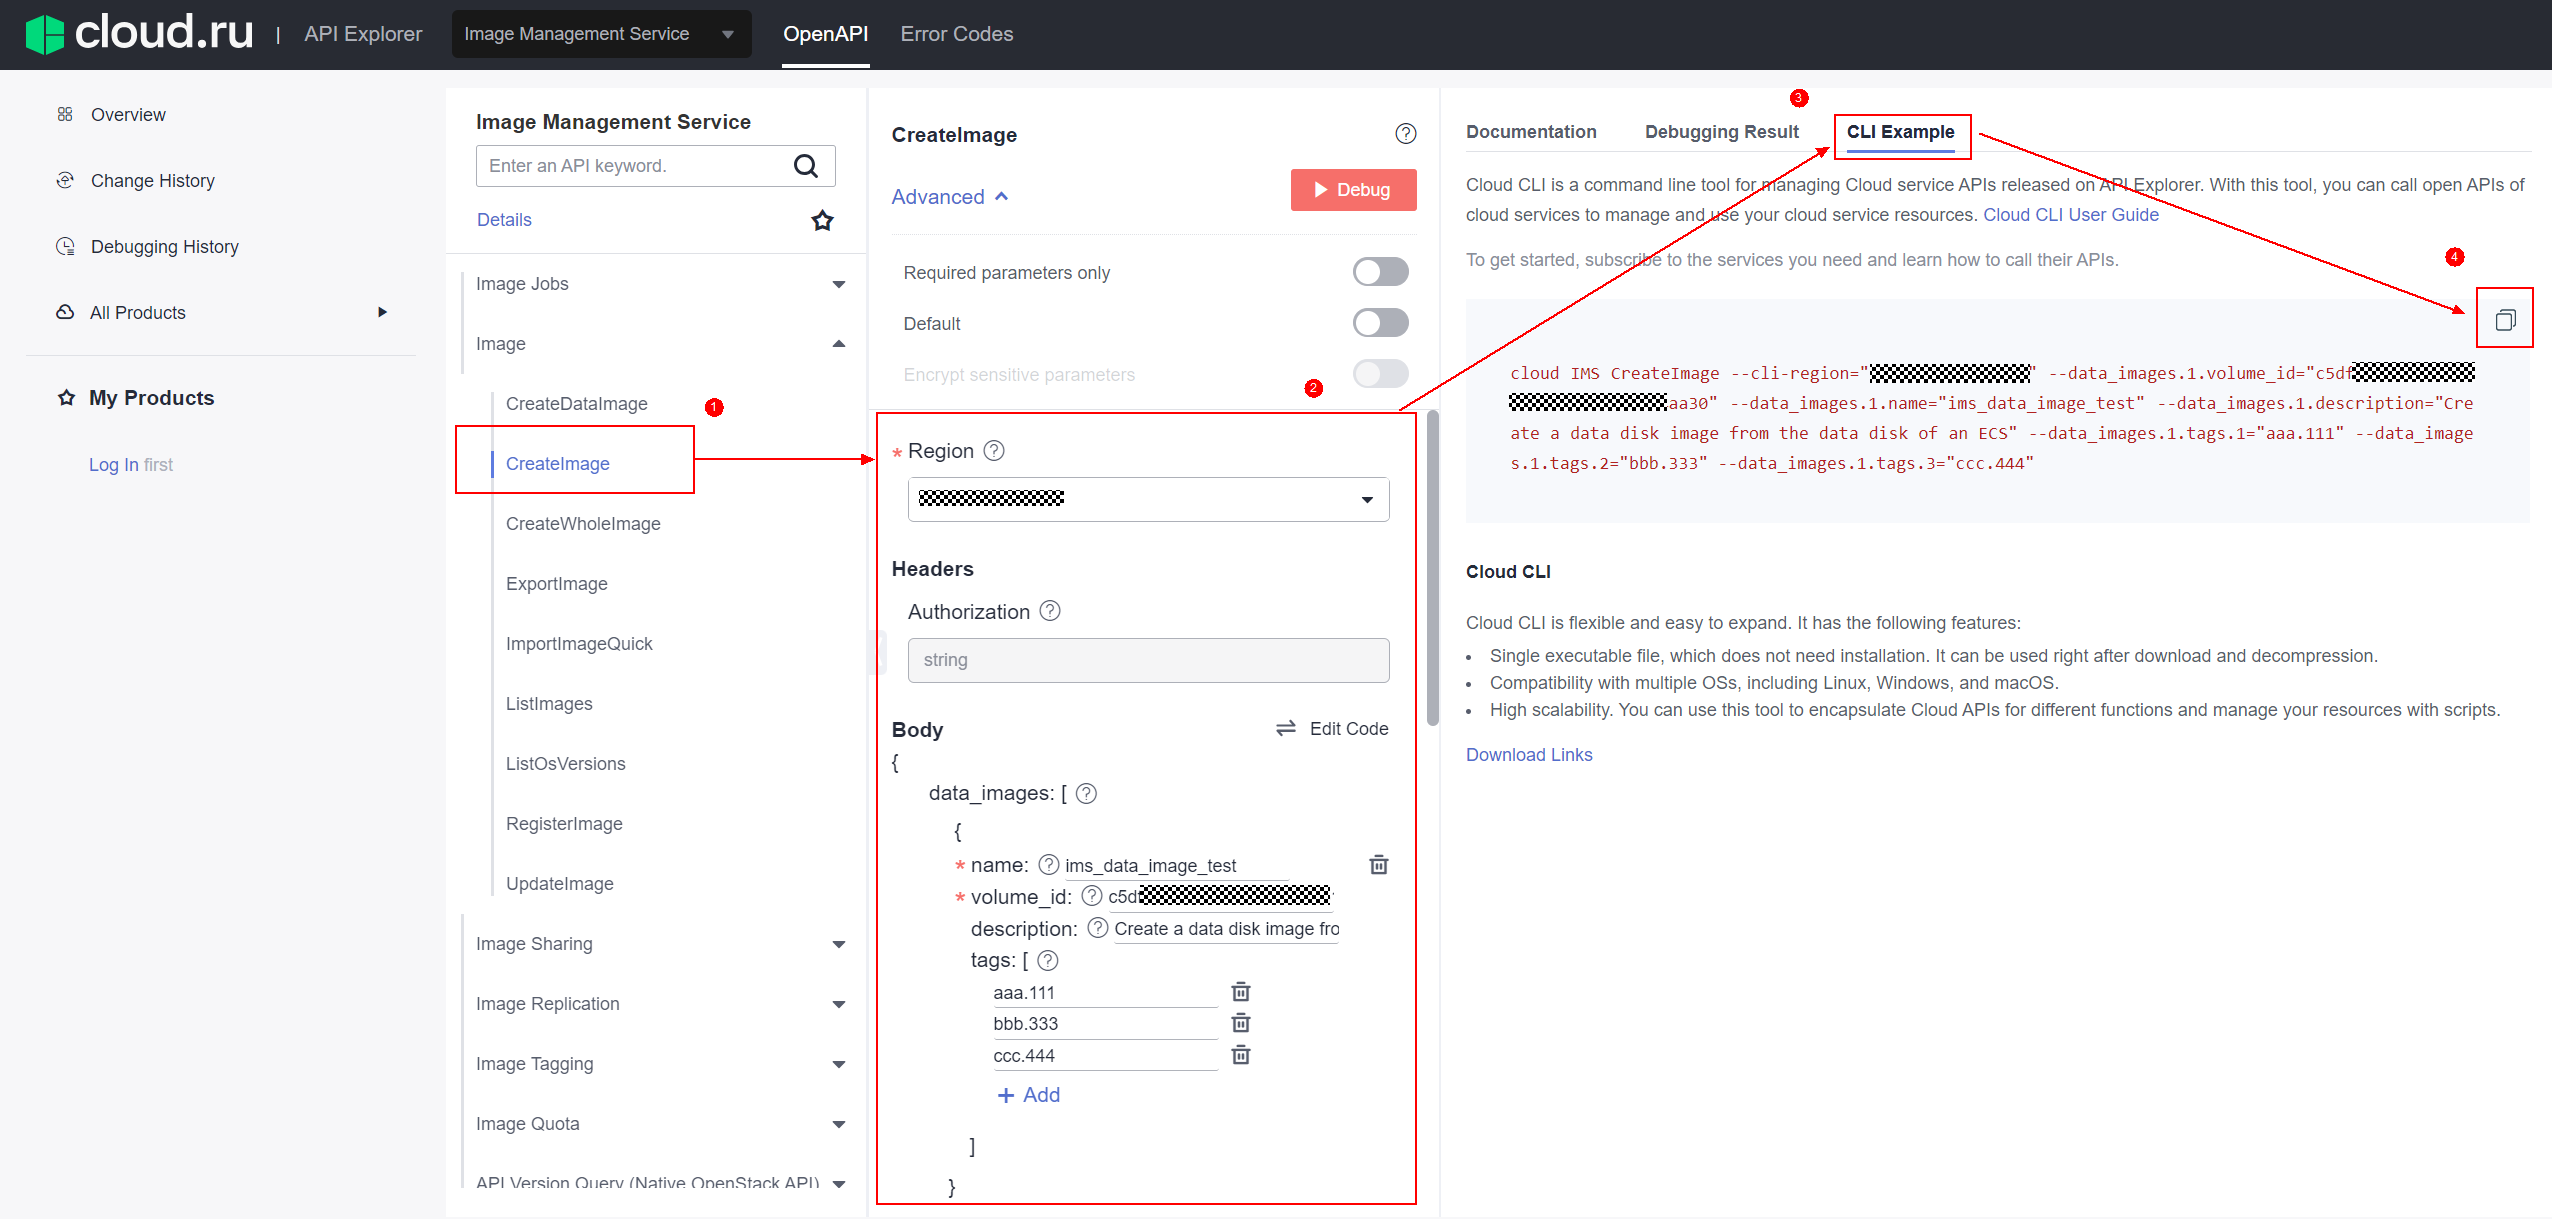Select the ExportImage API item
The width and height of the screenshot is (2552, 1219).
tap(556, 584)
